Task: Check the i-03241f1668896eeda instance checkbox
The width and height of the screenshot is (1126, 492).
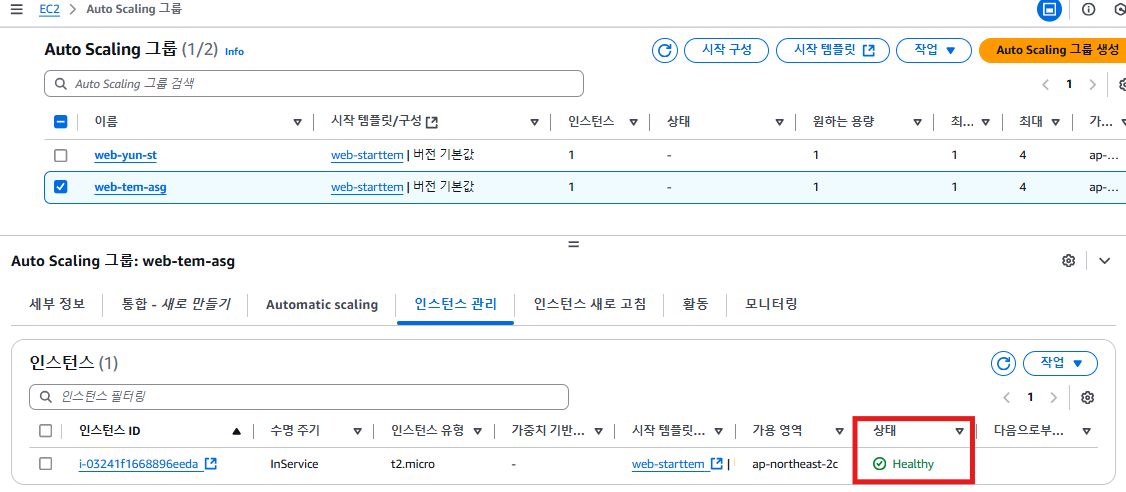Action: pyautogui.click(x=46, y=464)
